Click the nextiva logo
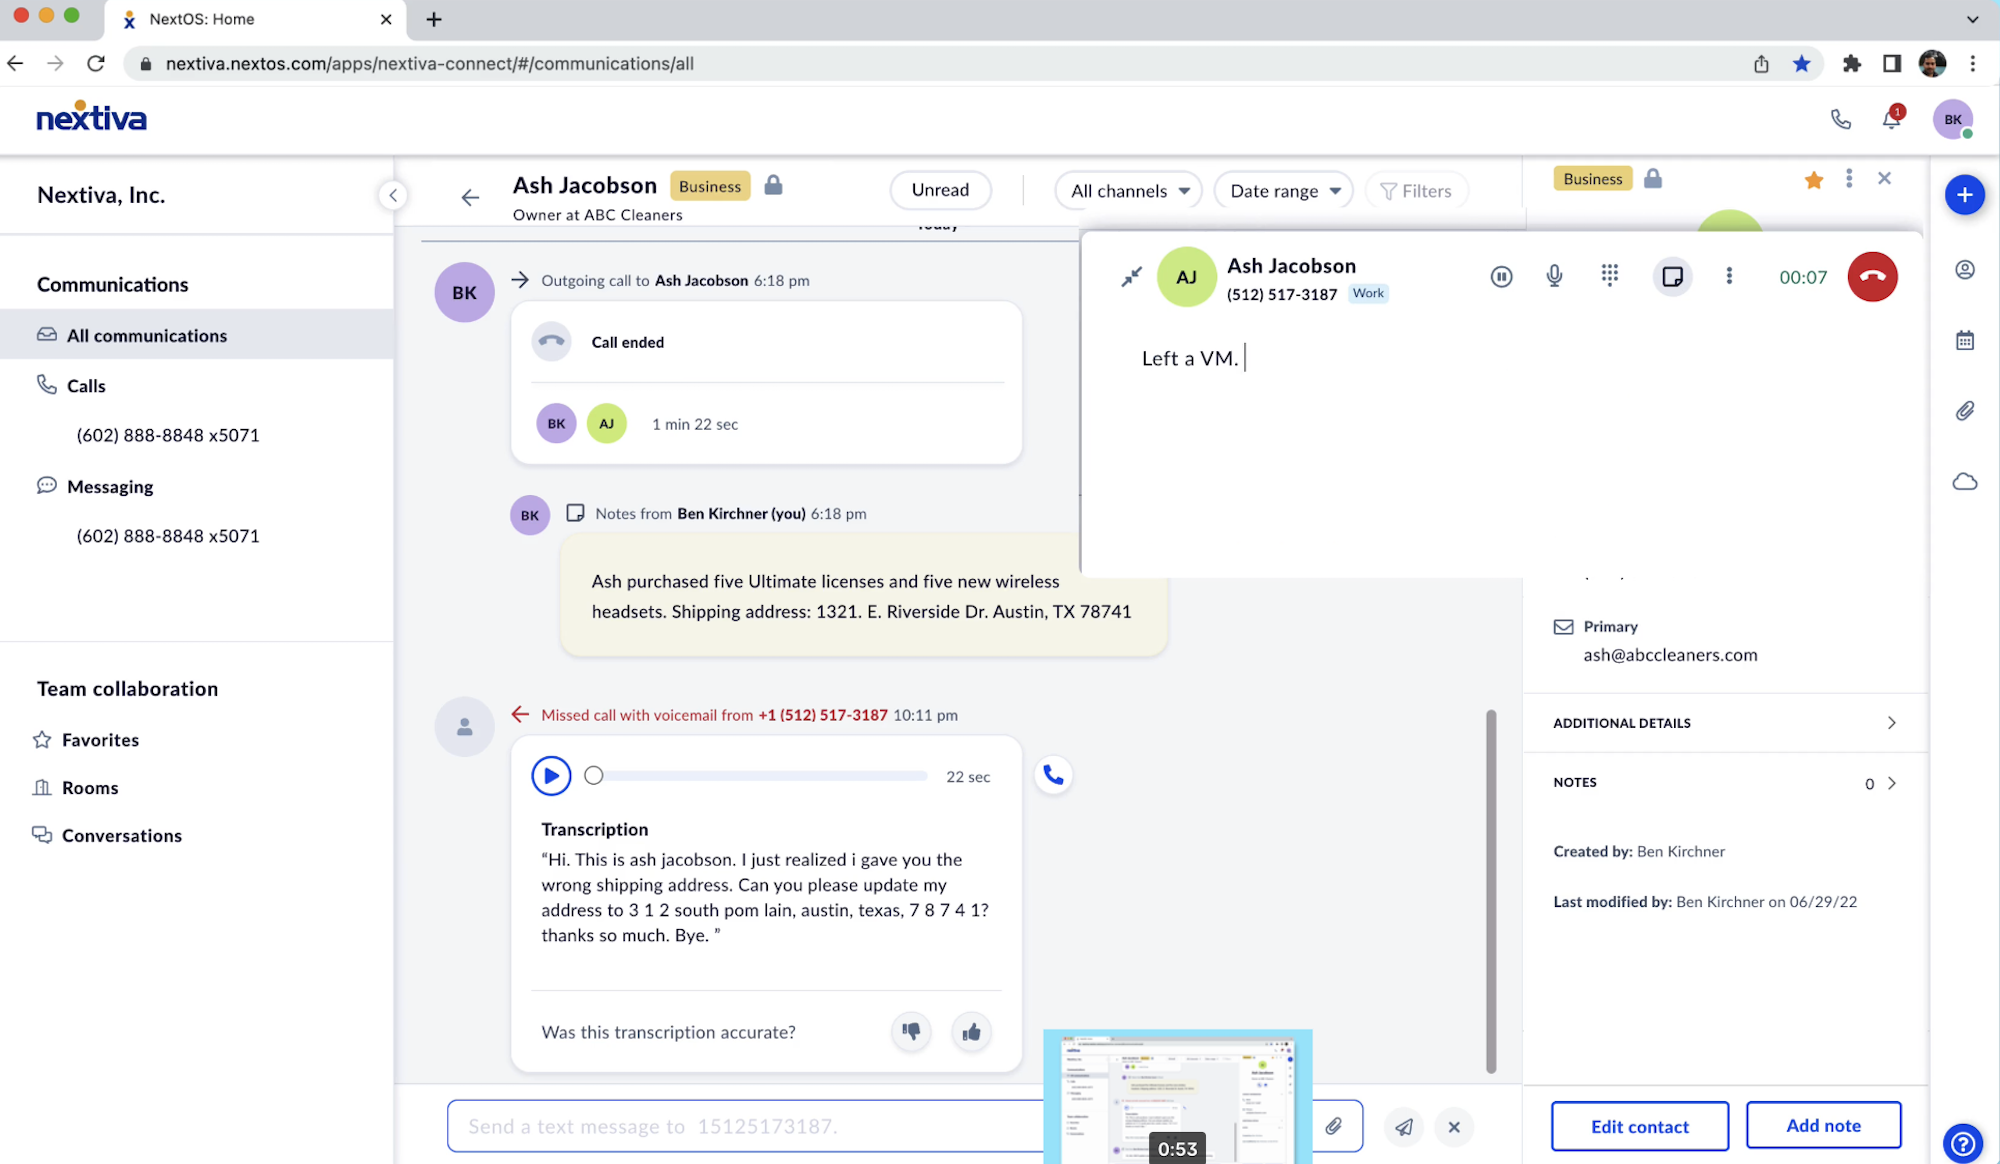Screen dimensions: 2000x1164 tap(91, 118)
